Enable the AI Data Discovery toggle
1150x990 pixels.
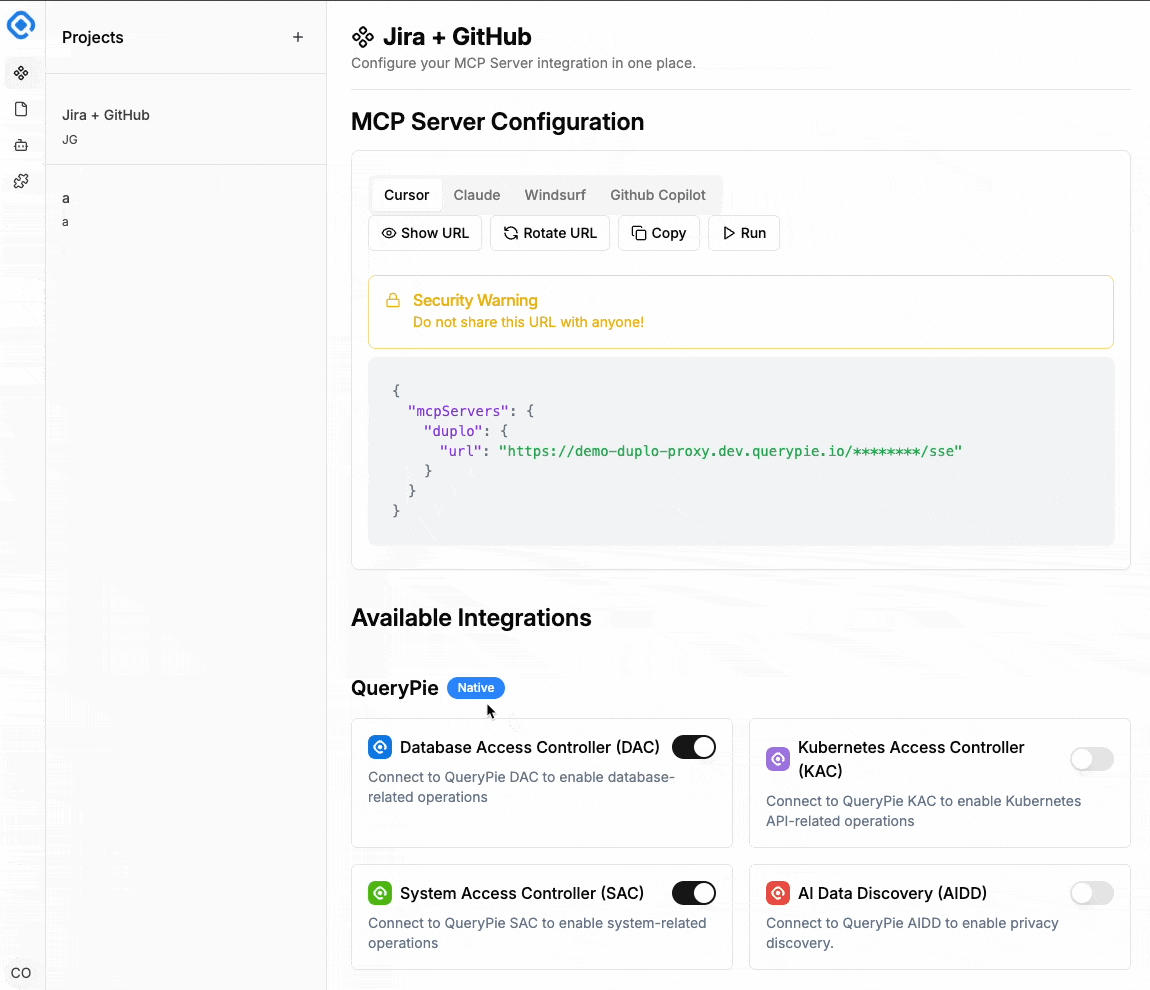(1091, 893)
